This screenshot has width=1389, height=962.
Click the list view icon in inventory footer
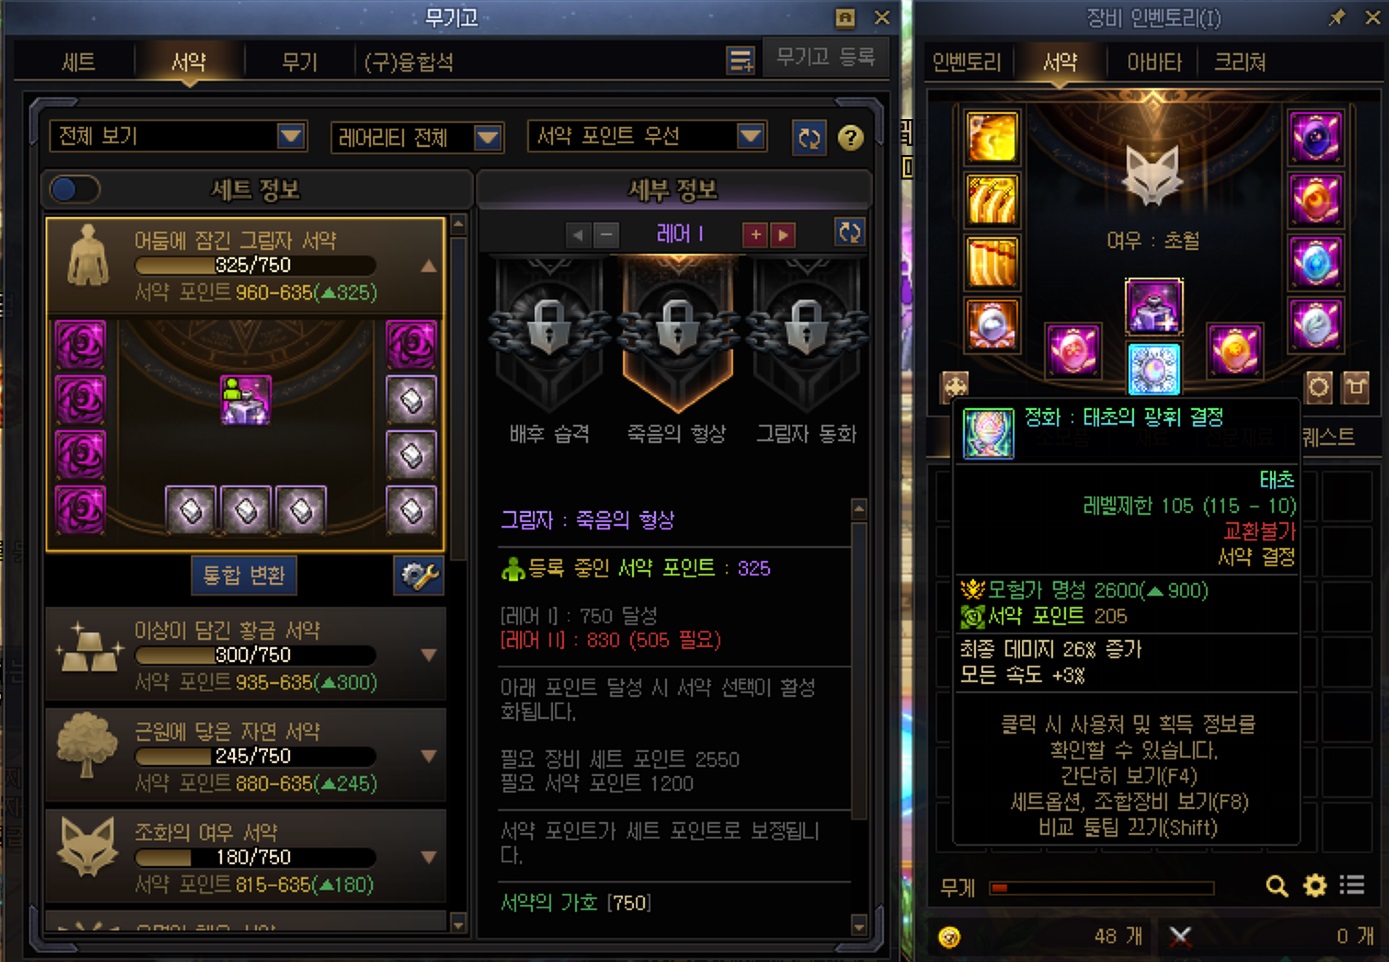pyautogui.click(x=1353, y=886)
